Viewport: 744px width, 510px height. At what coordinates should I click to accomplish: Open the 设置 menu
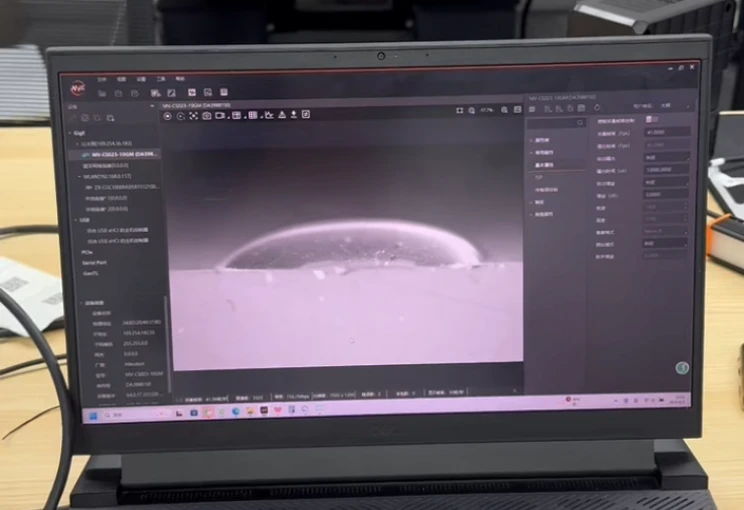[141, 79]
